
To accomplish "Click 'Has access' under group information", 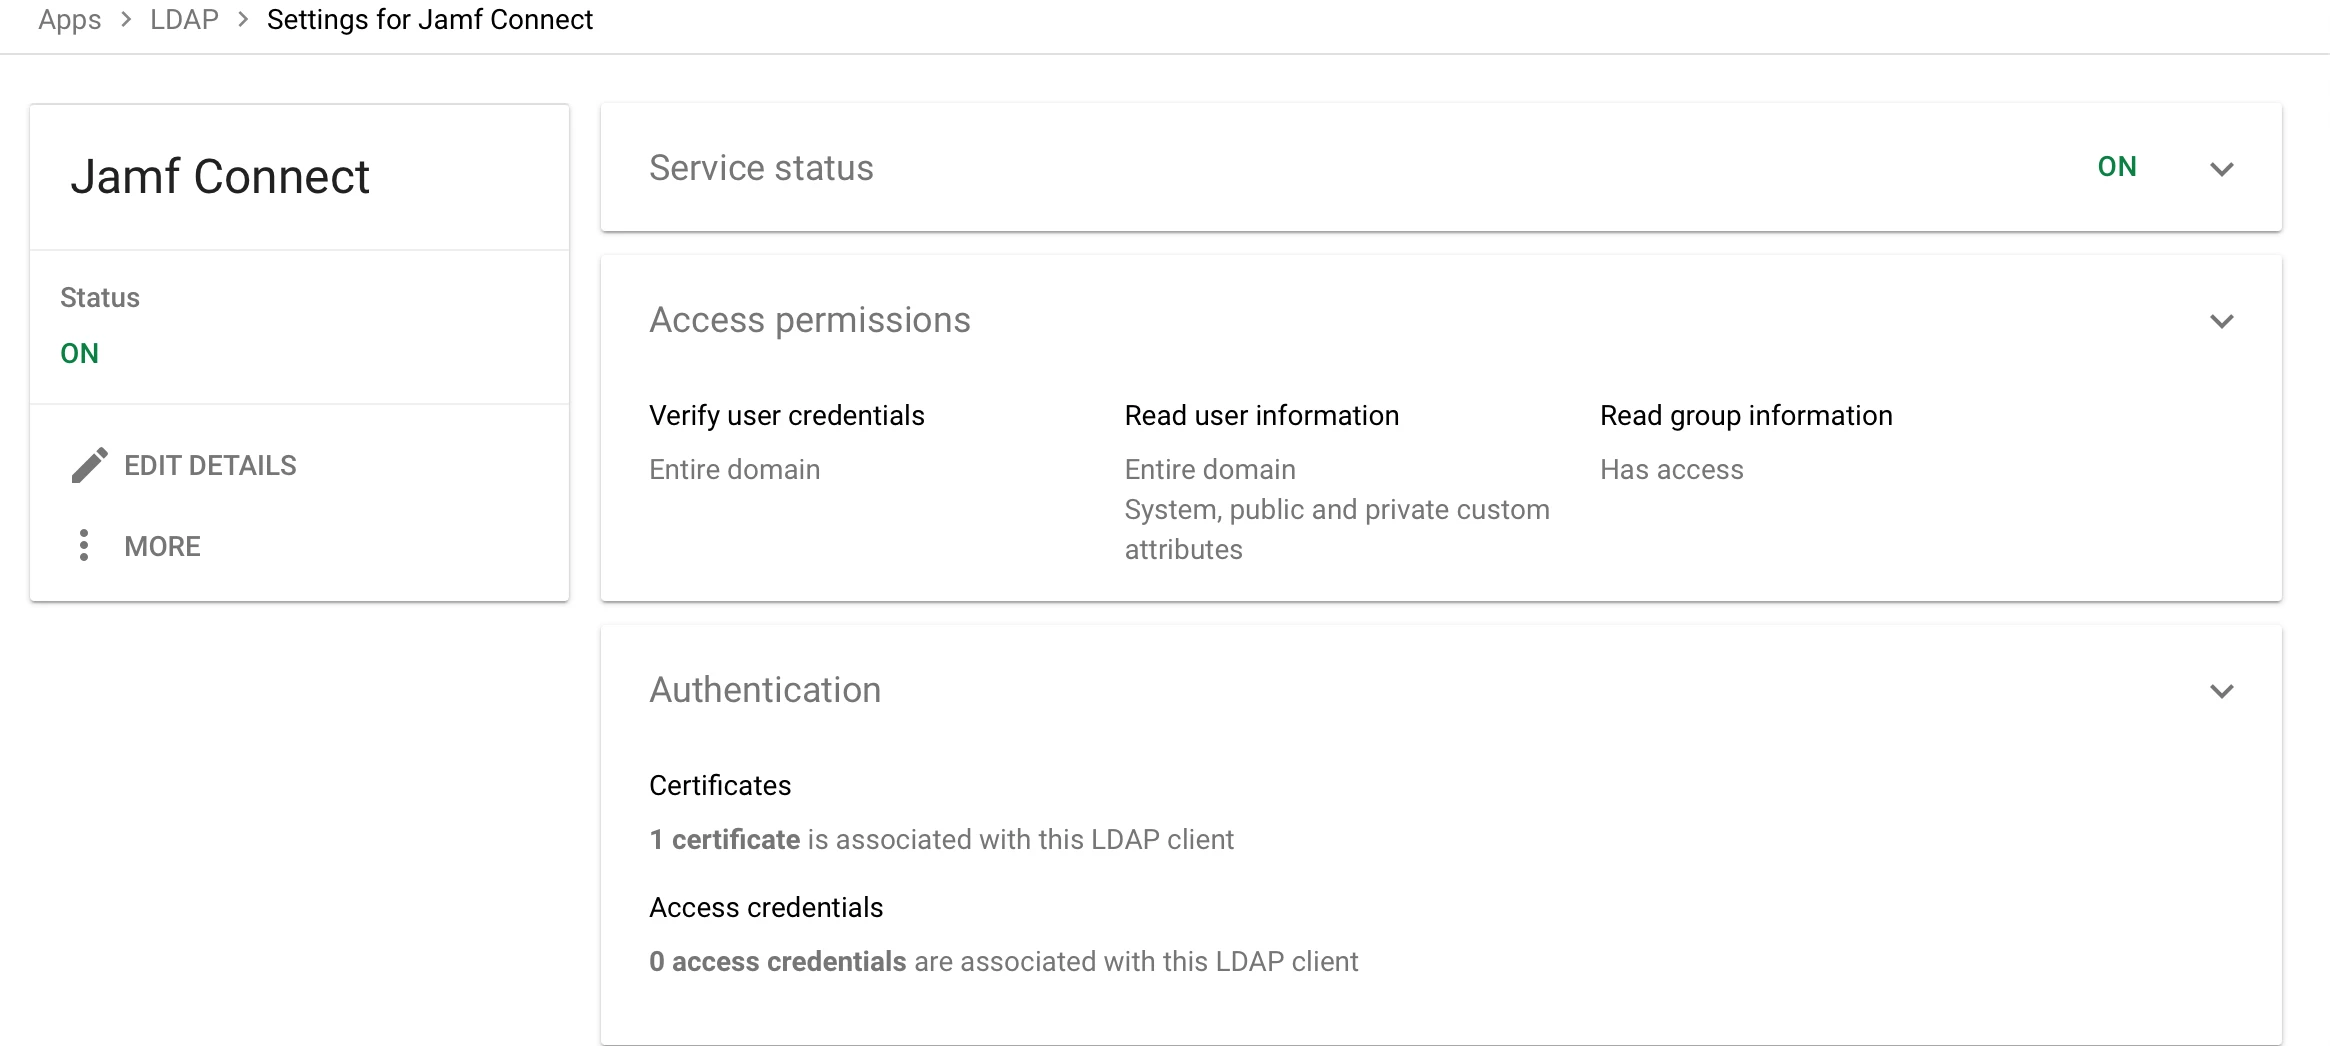I will (x=1671, y=469).
